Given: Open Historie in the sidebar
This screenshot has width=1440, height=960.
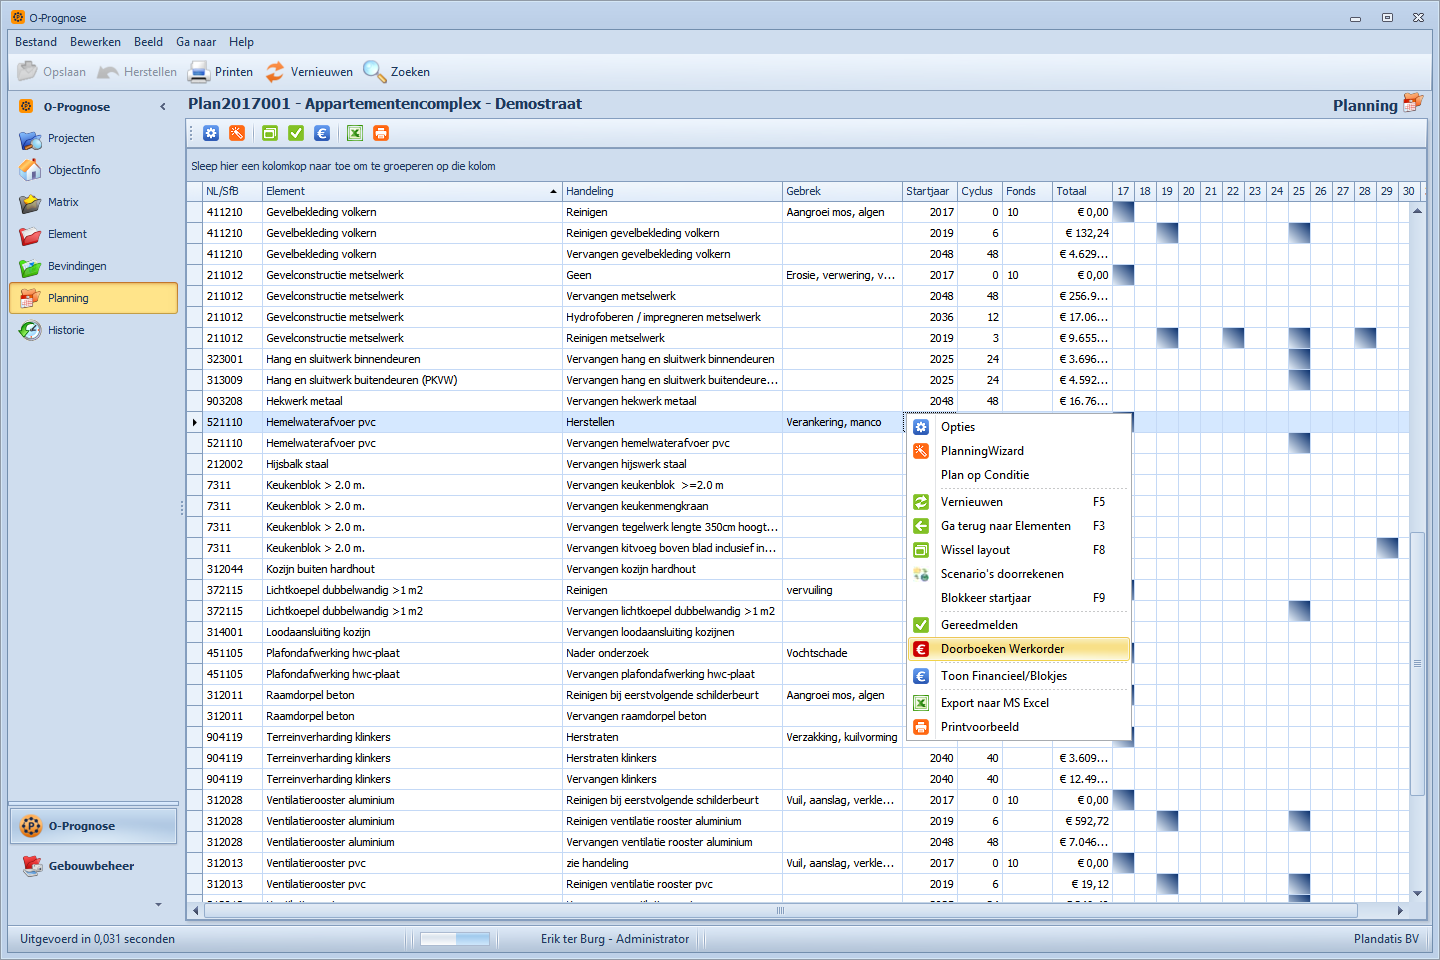Looking at the screenshot, I should pyautogui.click(x=93, y=330).
